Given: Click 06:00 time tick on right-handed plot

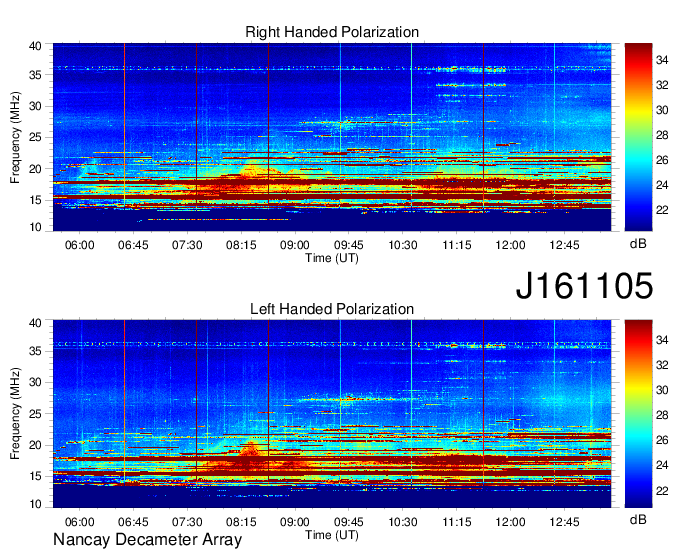Looking at the screenshot, I should [x=79, y=245].
